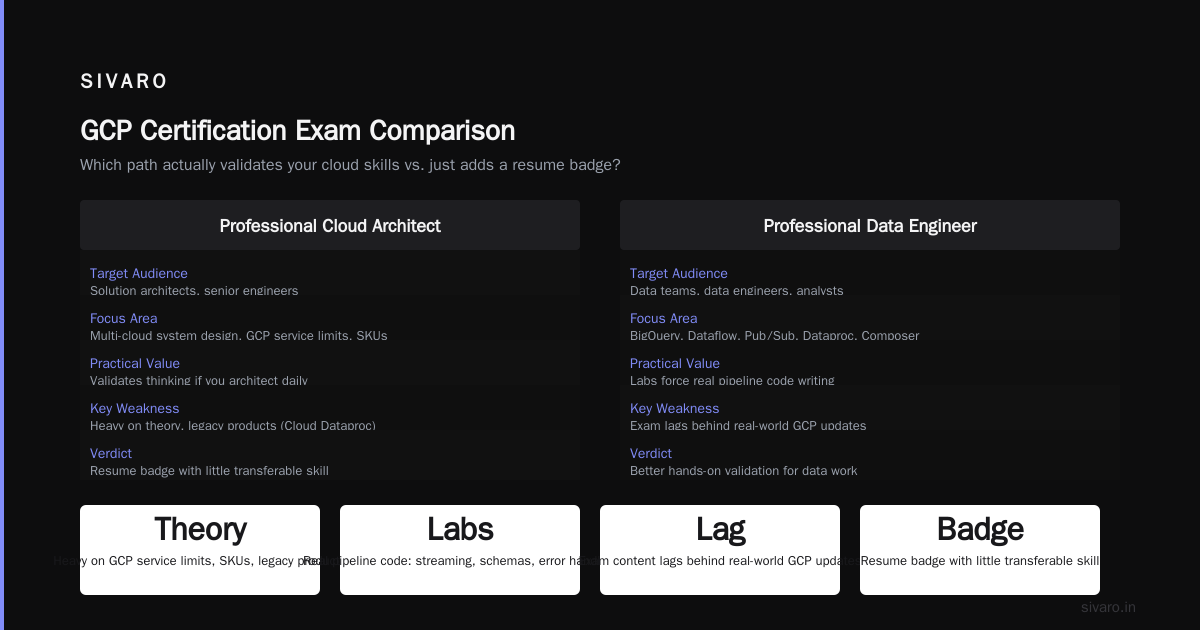
Task: Select Cloud Architect verdict 'Resume badge with little transferable skill'
Action: point(209,471)
